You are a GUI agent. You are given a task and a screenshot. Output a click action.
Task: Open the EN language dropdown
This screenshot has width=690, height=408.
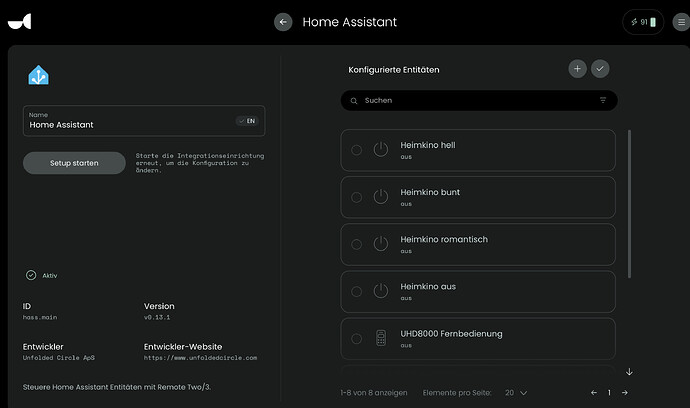(x=247, y=121)
